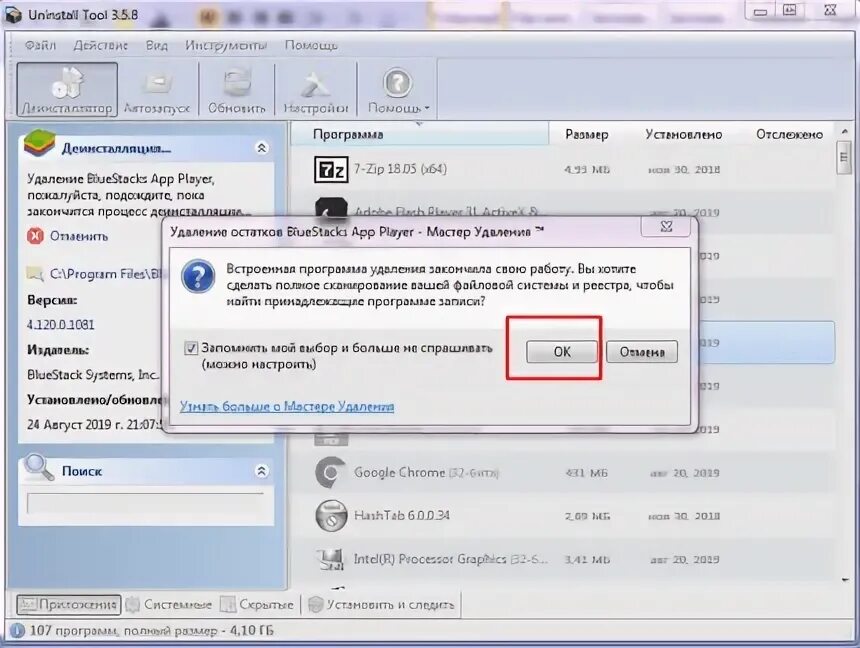Uncheck 'Запомнить мой выбор' checkbox
The width and height of the screenshot is (860, 648).
click(x=191, y=348)
